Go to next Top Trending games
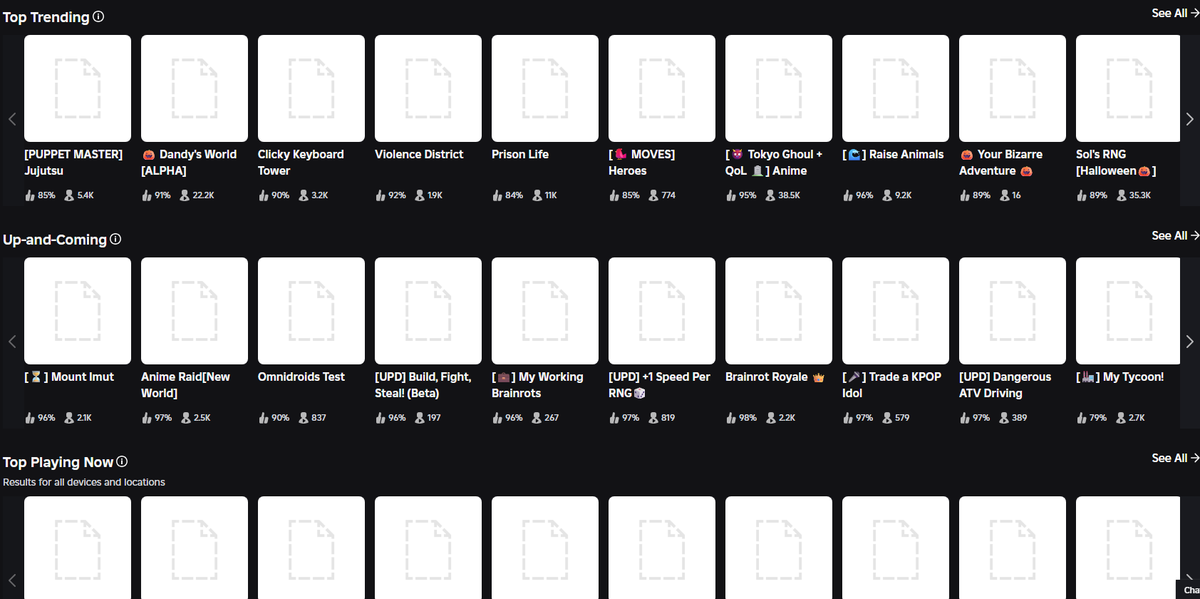This screenshot has height=599, width=1200. tap(1188, 119)
